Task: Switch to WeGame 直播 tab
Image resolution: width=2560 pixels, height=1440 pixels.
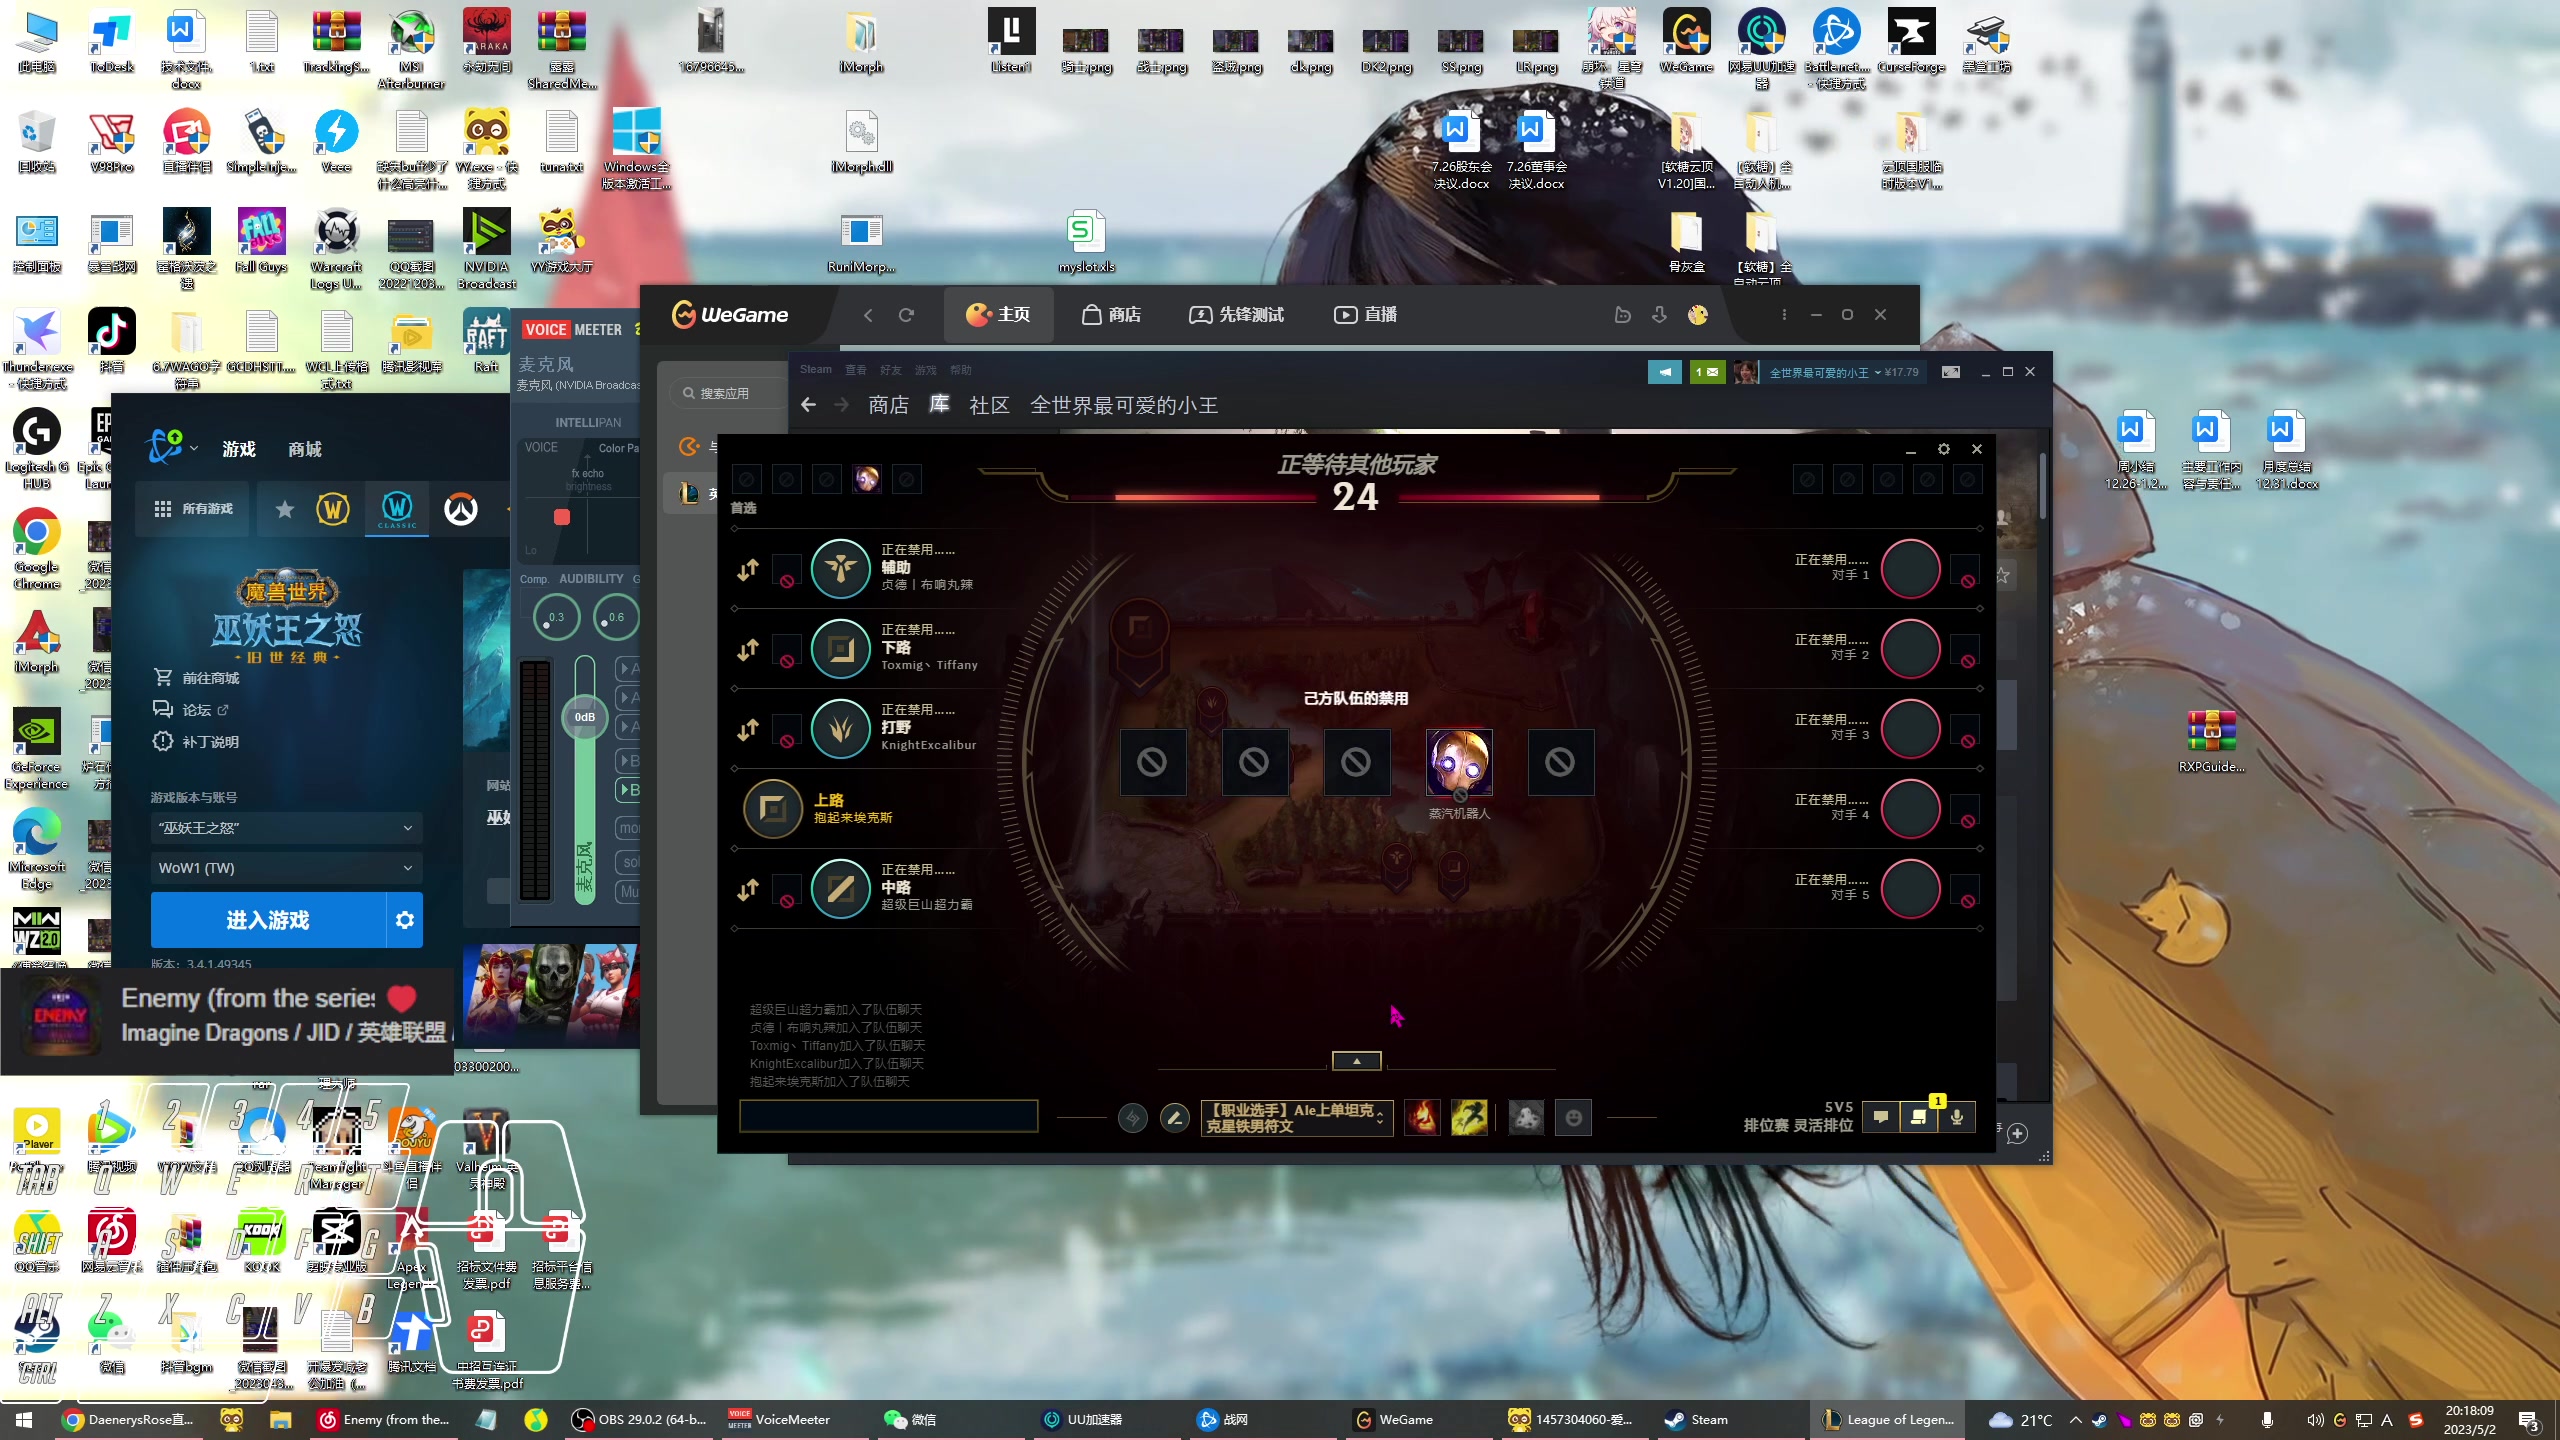Action: pos(1365,315)
